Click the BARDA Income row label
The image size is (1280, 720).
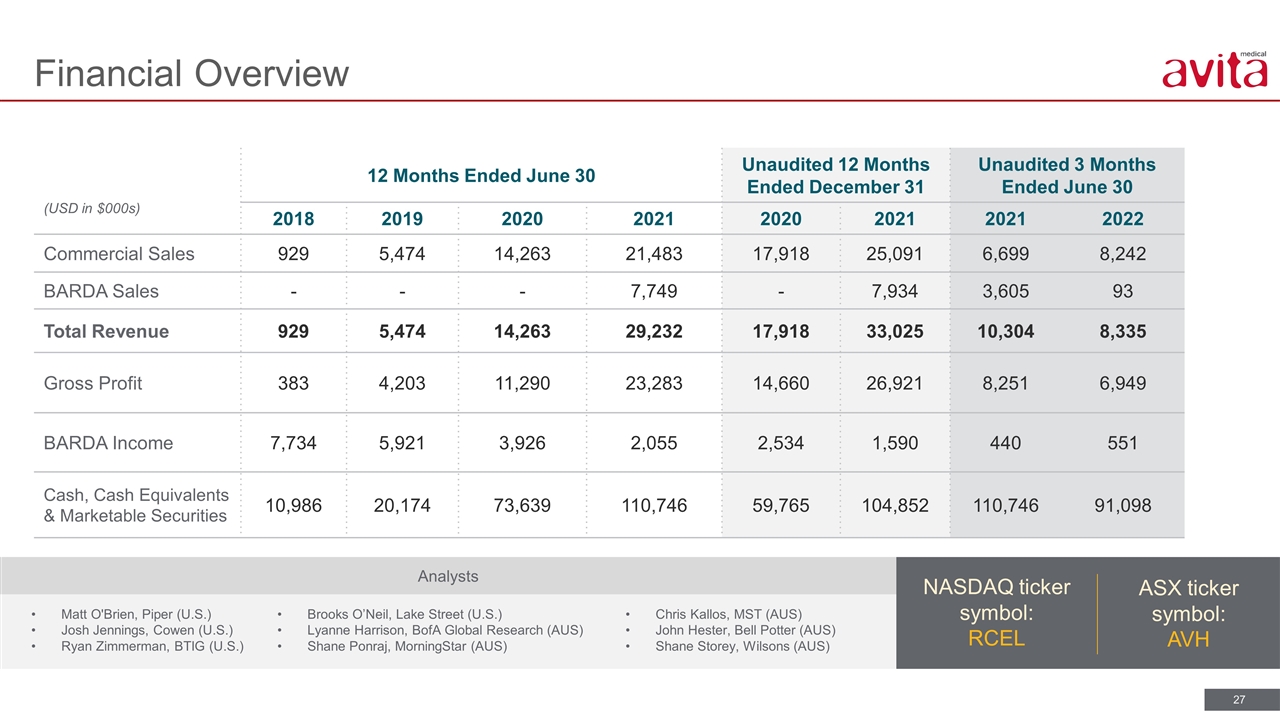[108, 443]
